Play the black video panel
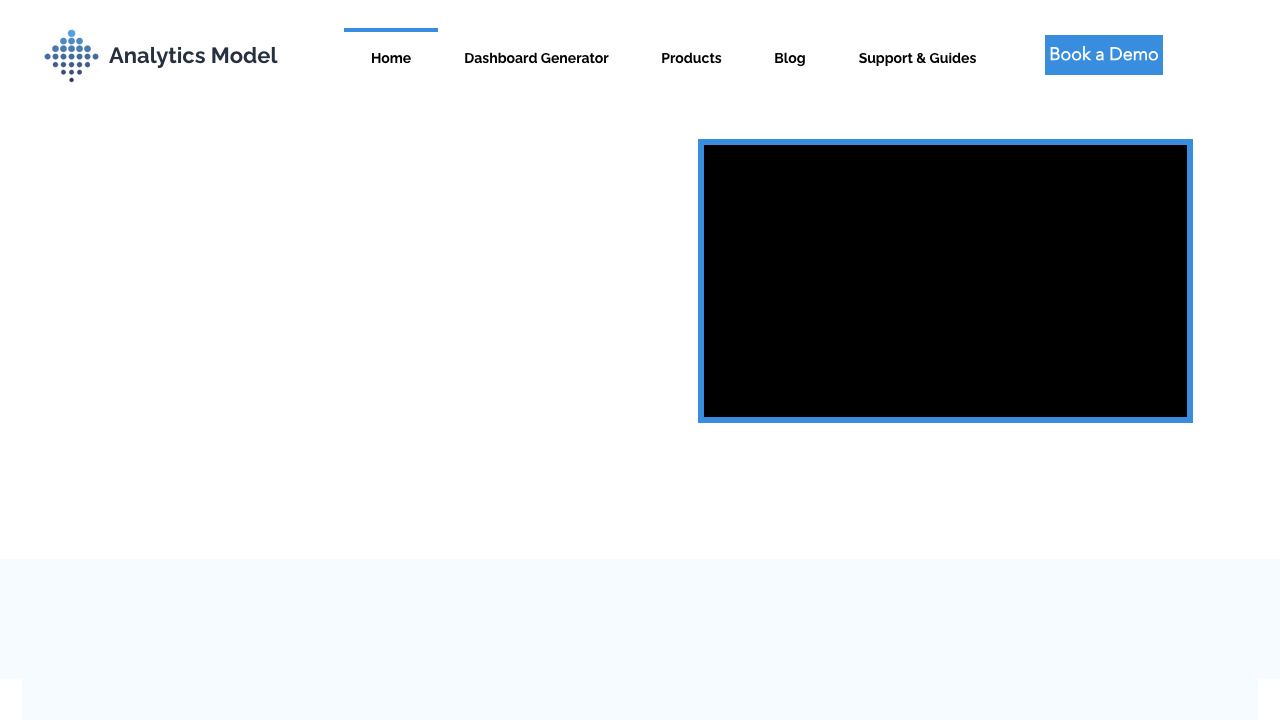This screenshot has width=1280, height=720. pos(945,281)
